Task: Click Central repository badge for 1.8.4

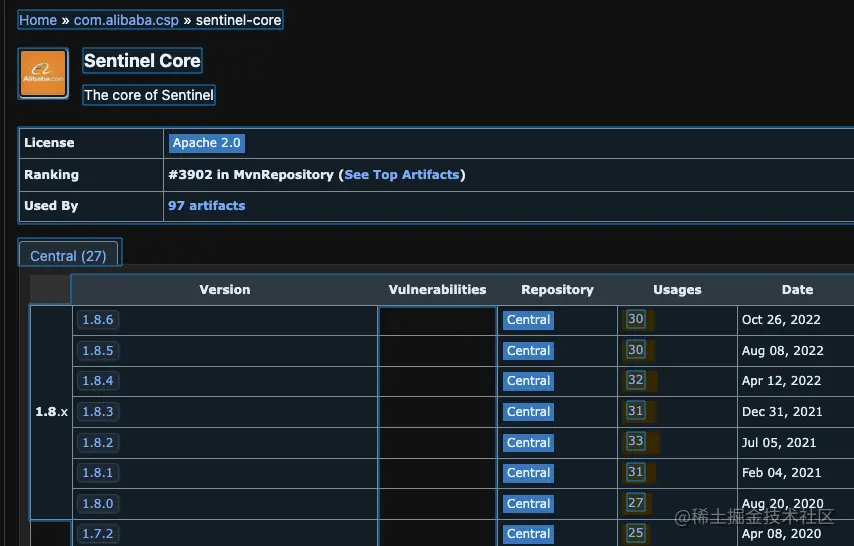Action: click(528, 381)
